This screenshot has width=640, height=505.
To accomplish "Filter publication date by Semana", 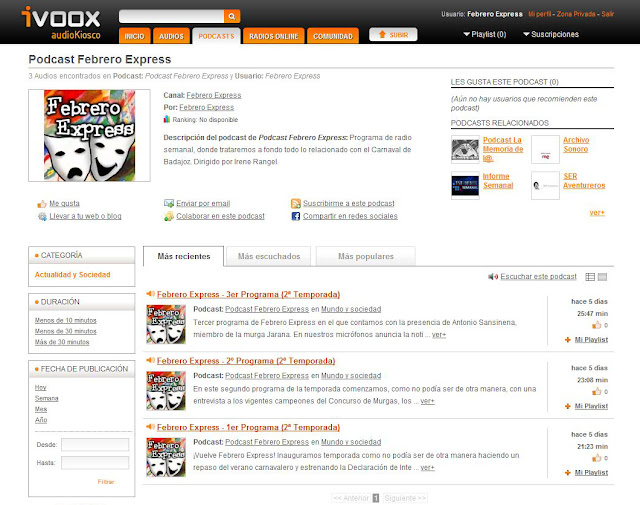I will point(47,398).
